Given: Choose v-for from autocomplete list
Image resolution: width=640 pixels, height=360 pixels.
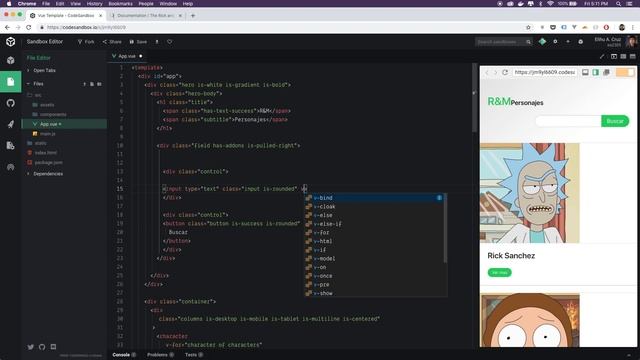Looking at the screenshot, I should (x=375, y=233).
